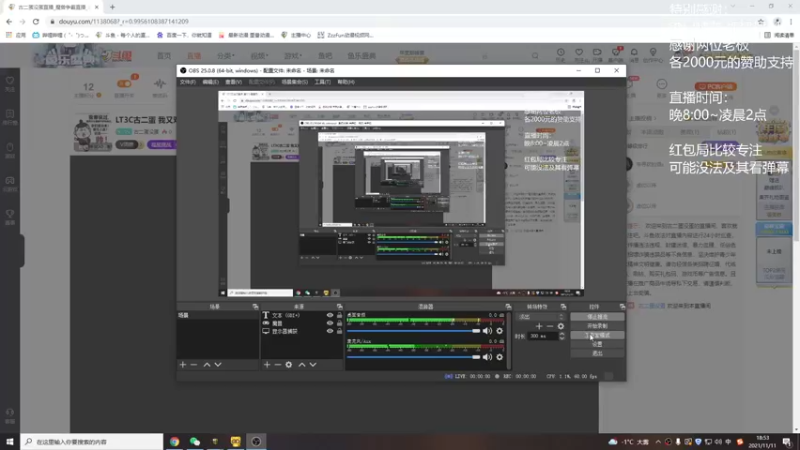The width and height of the screenshot is (800, 450).
Task: Lock the second source row
Action: point(339,323)
